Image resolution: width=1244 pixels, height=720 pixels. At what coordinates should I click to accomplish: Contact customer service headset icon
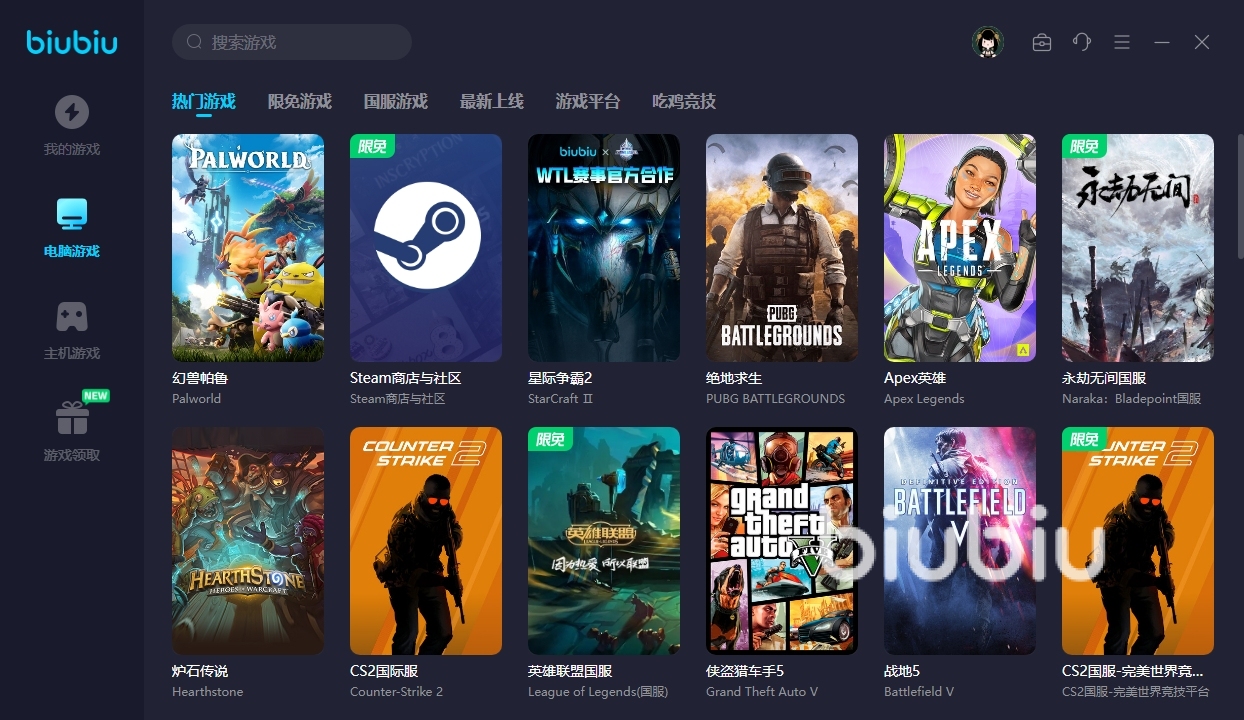(1082, 42)
